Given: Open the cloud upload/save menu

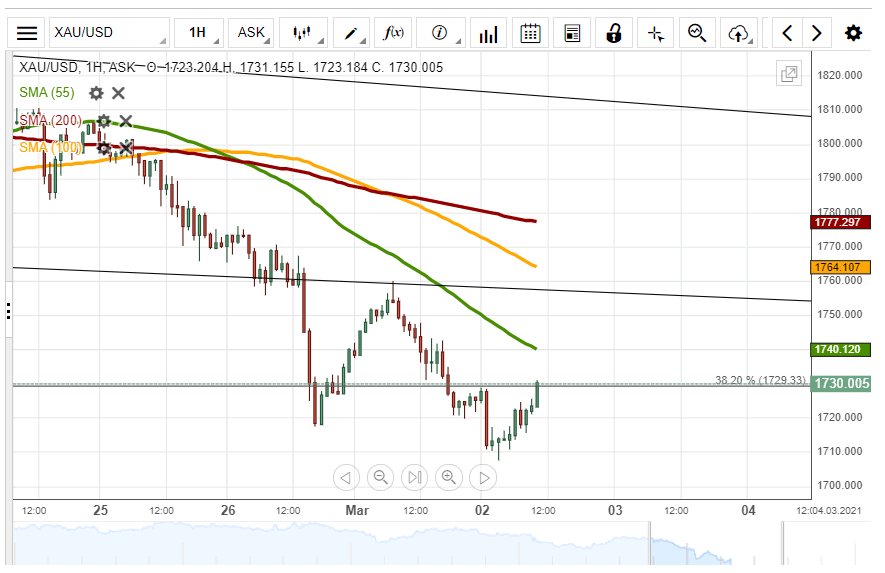Looking at the screenshot, I should point(739,33).
